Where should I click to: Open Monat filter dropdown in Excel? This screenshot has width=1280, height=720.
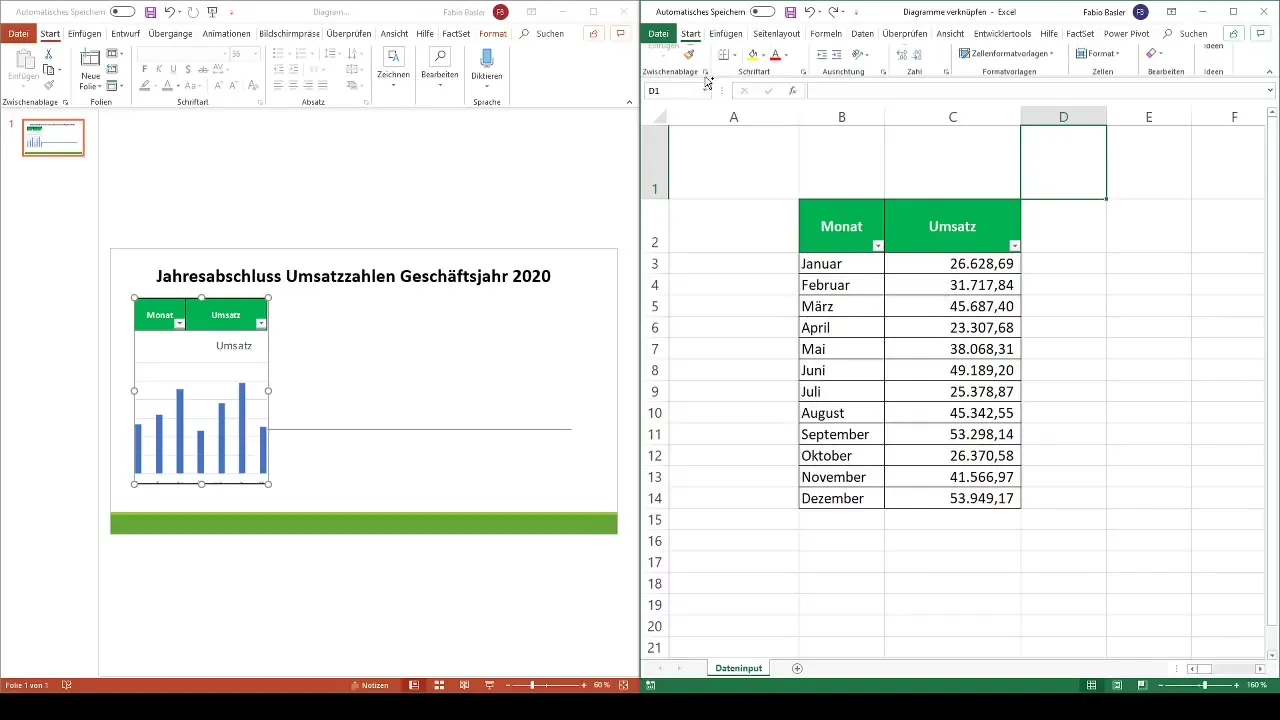point(878,246)
